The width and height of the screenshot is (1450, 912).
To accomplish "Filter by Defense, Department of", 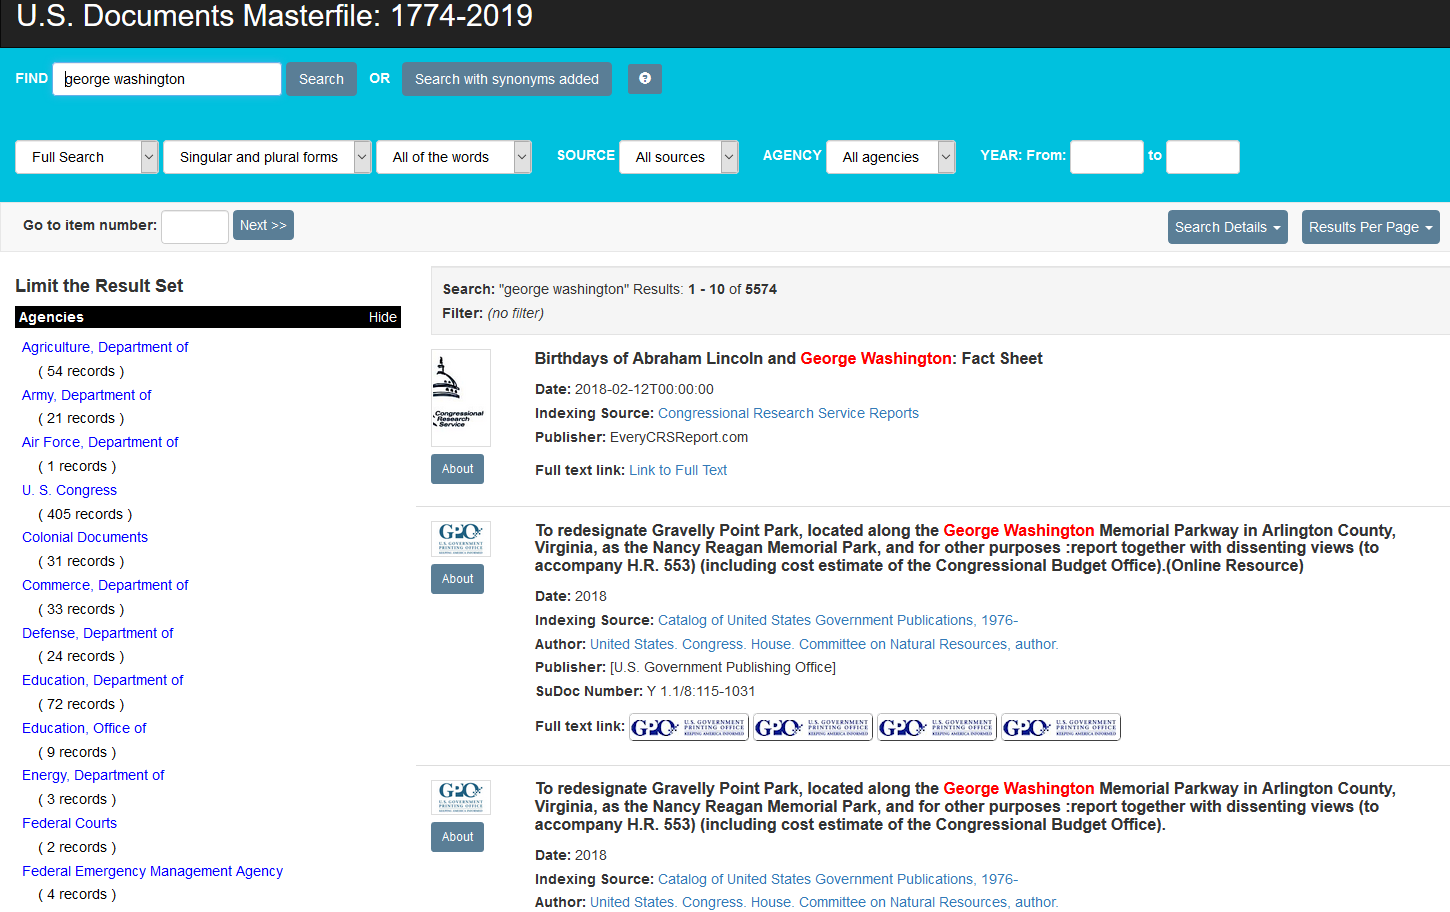I will tap(98, 633).
